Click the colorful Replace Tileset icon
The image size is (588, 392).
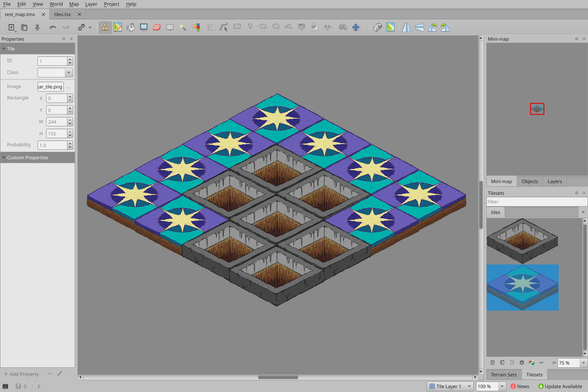pos(531,363)
